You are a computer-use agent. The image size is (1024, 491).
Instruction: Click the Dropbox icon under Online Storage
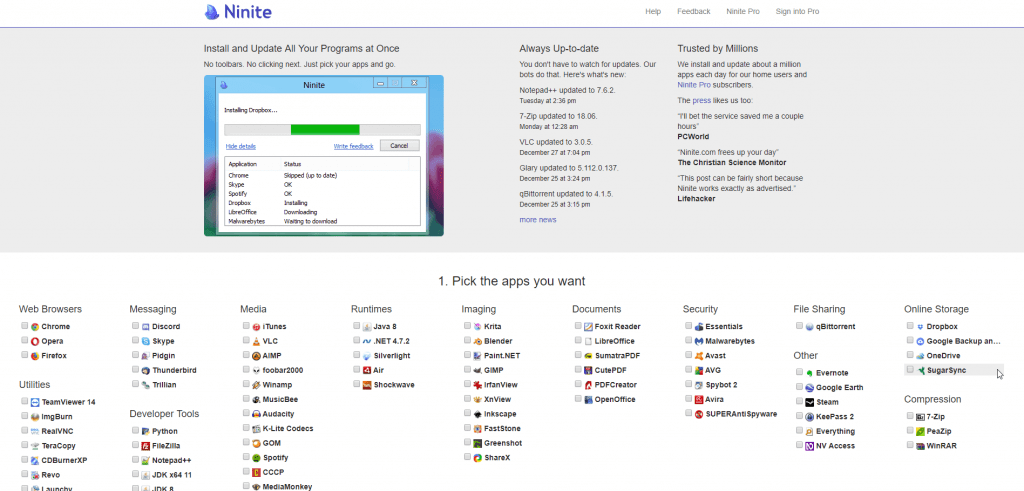click(920, 326)
